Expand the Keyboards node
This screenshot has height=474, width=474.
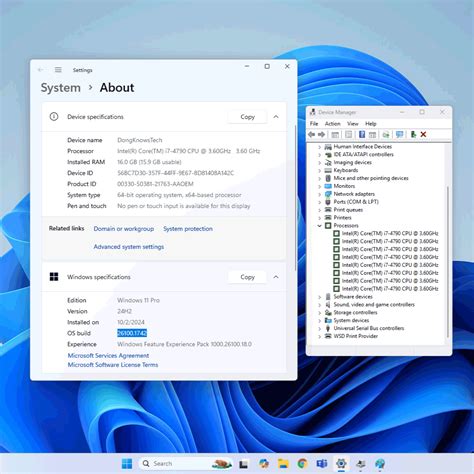click(319, 170)
